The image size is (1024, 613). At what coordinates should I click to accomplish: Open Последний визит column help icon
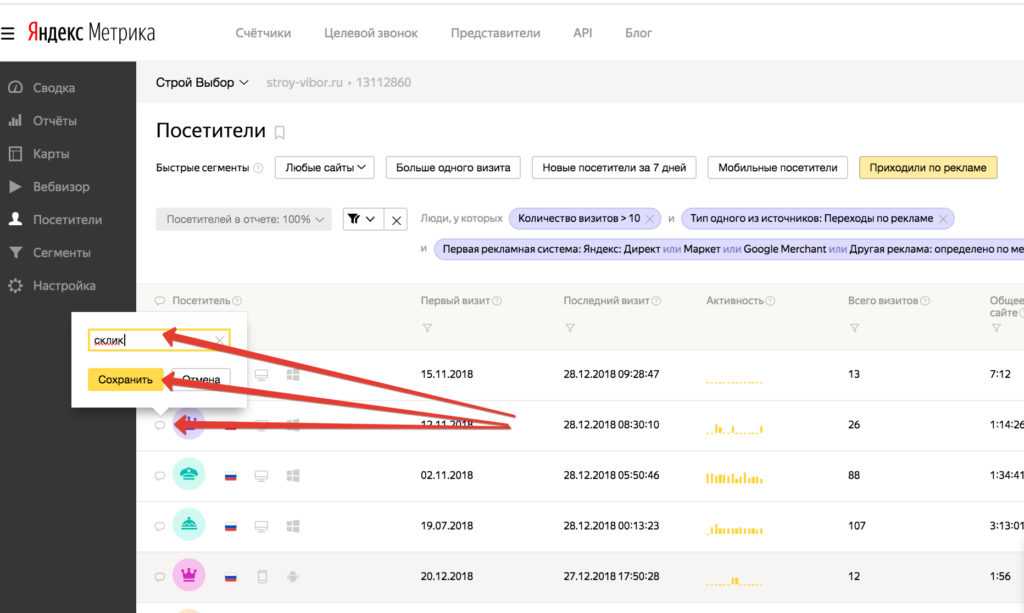point(656,301)
